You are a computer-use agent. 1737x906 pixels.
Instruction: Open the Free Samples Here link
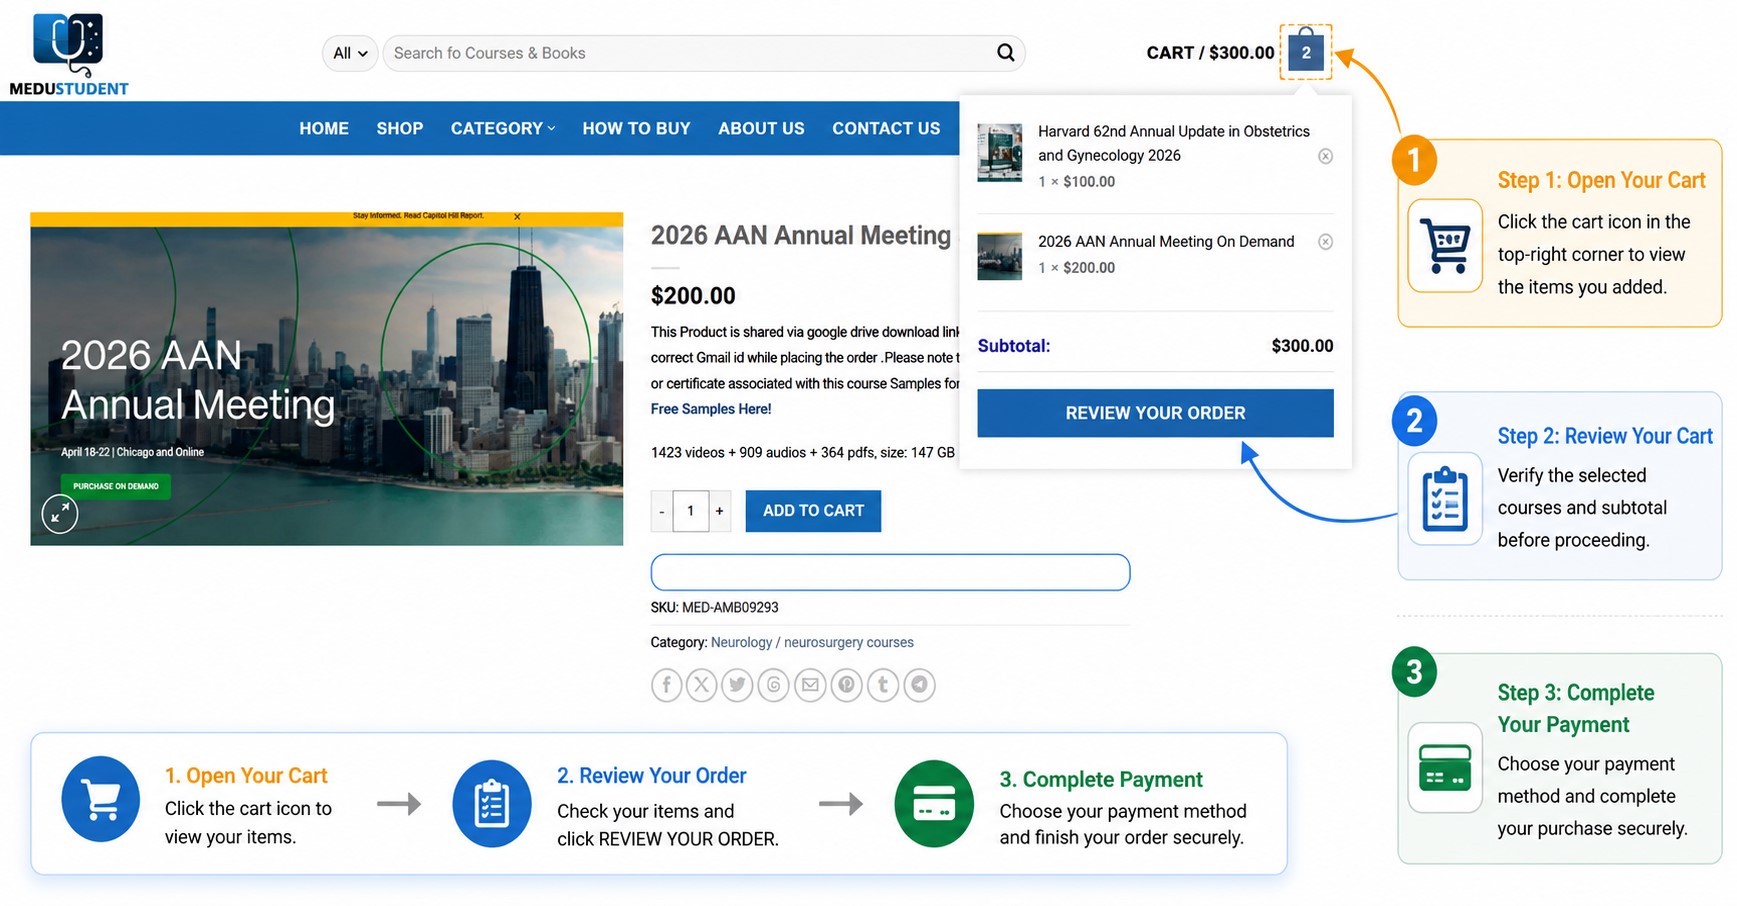pyautogui.click(x=711, y=409)
